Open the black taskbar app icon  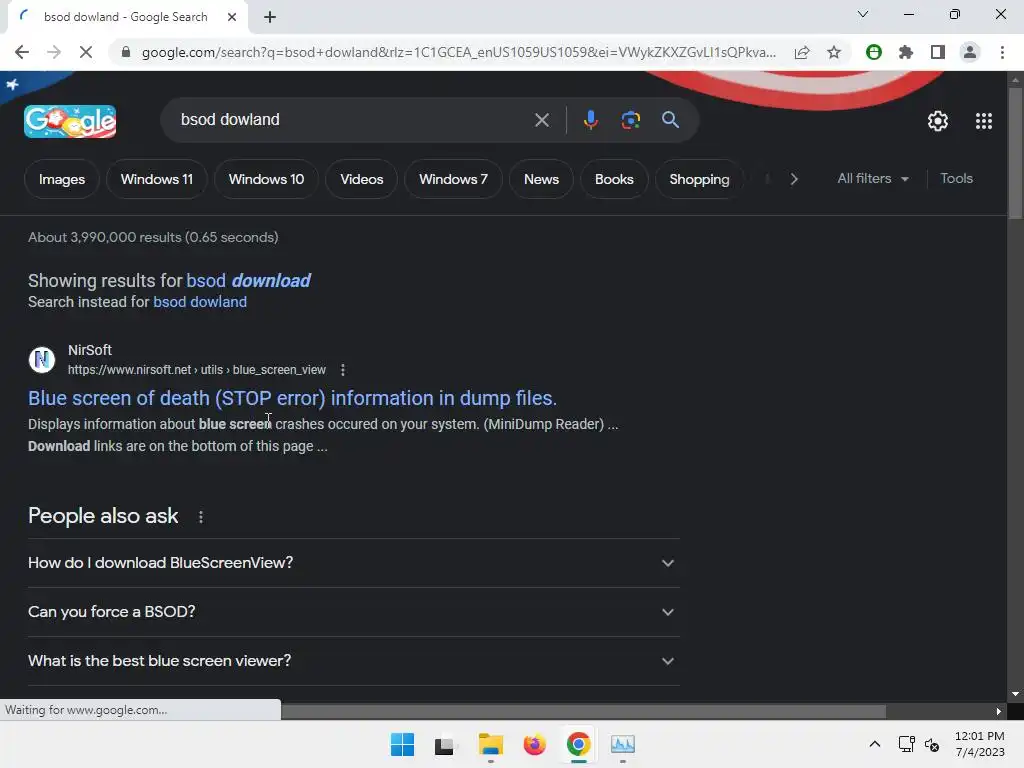point(445,744)
